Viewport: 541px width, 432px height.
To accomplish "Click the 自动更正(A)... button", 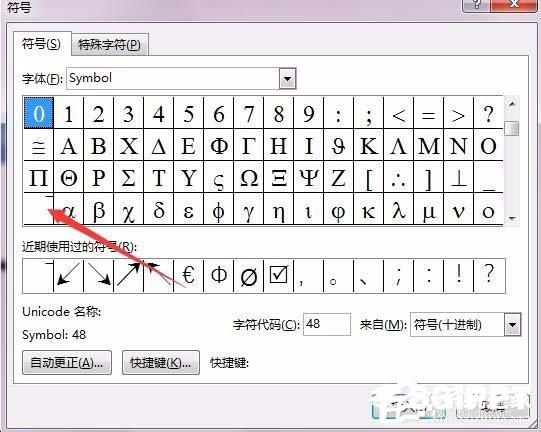I will point(67,363).
